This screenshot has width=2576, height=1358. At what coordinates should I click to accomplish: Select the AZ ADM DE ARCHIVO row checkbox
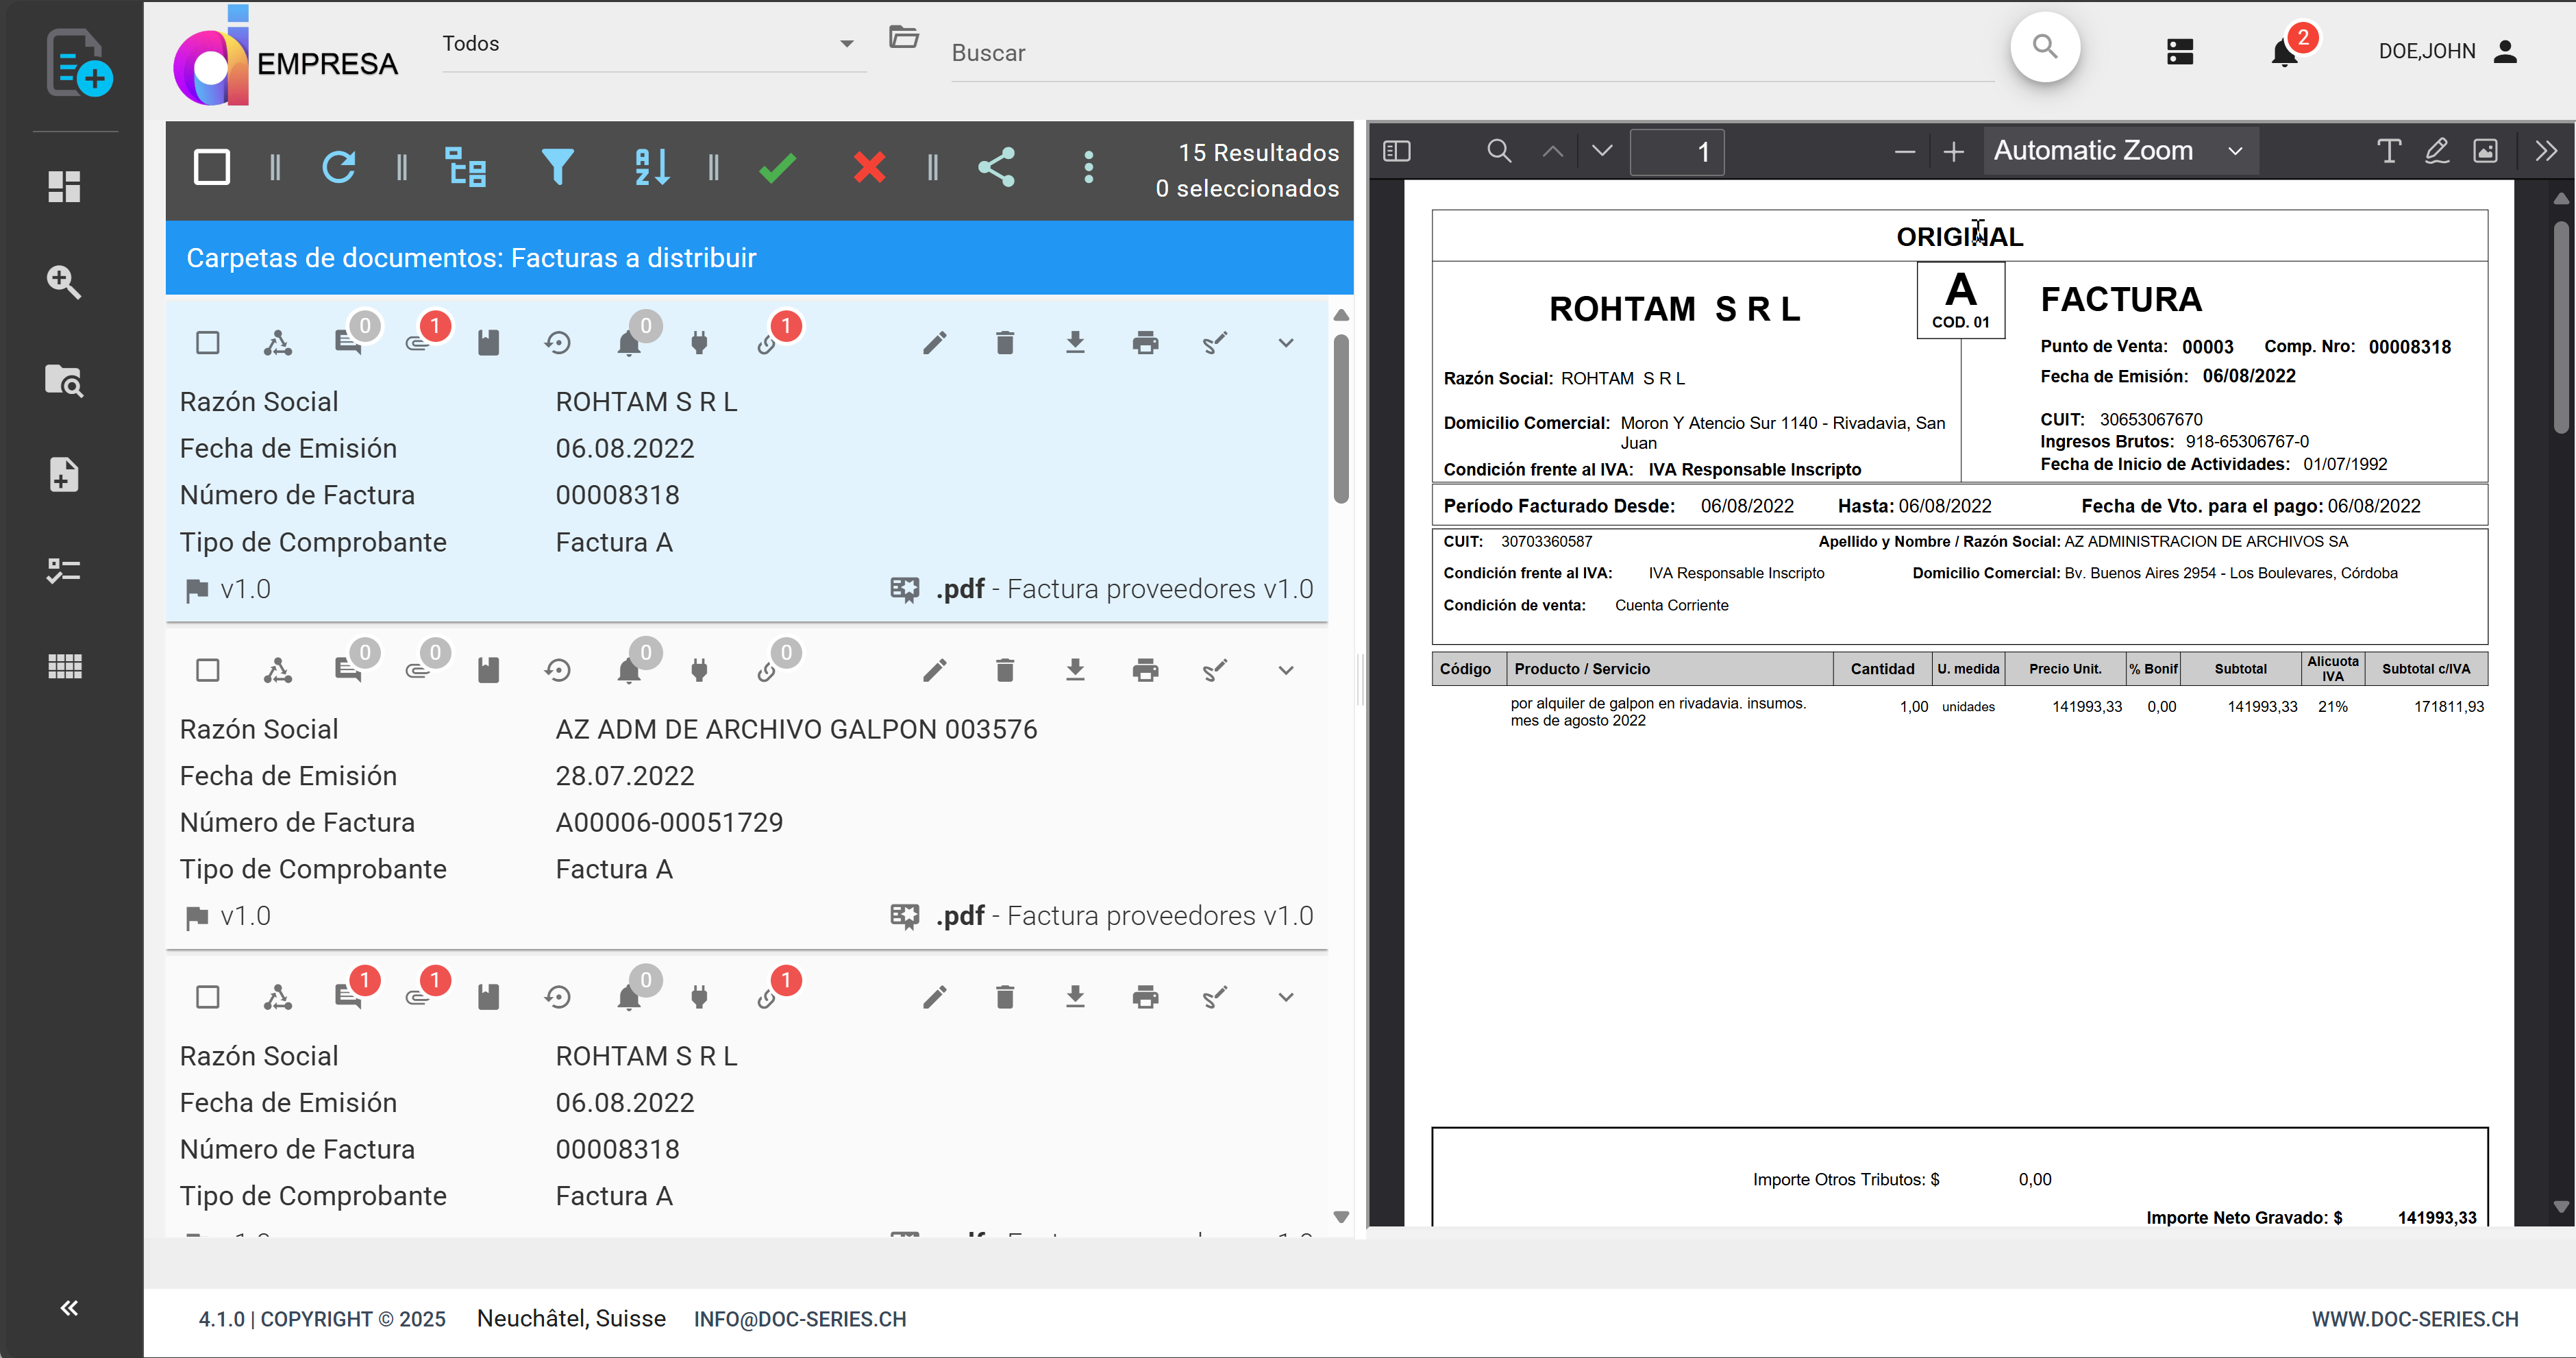point(207,670)
